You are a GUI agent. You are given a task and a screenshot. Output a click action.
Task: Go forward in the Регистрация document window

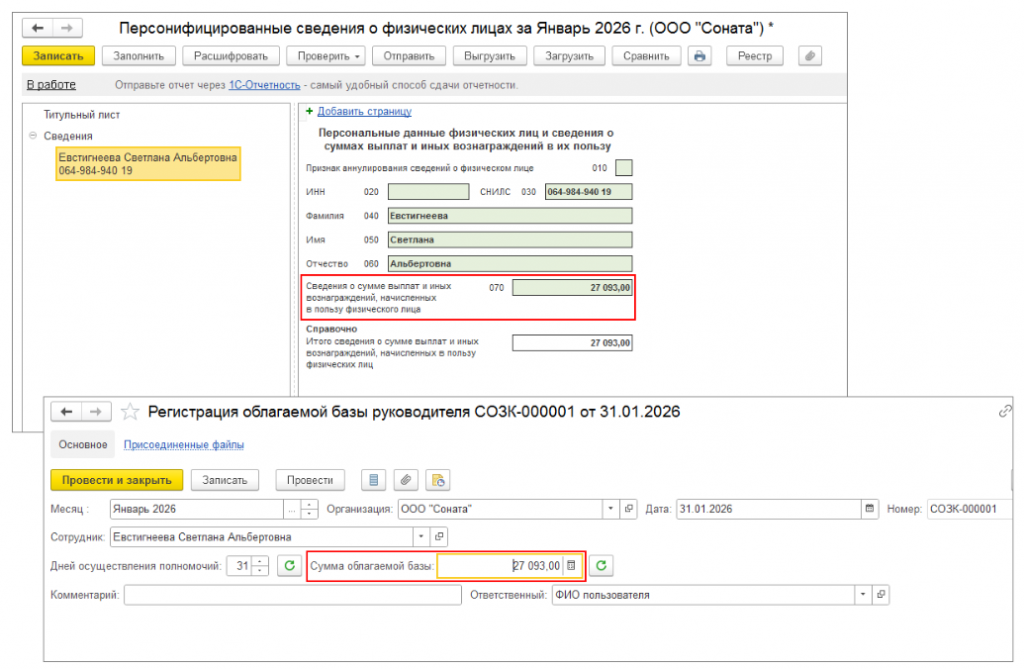click(x=95, y=412)
